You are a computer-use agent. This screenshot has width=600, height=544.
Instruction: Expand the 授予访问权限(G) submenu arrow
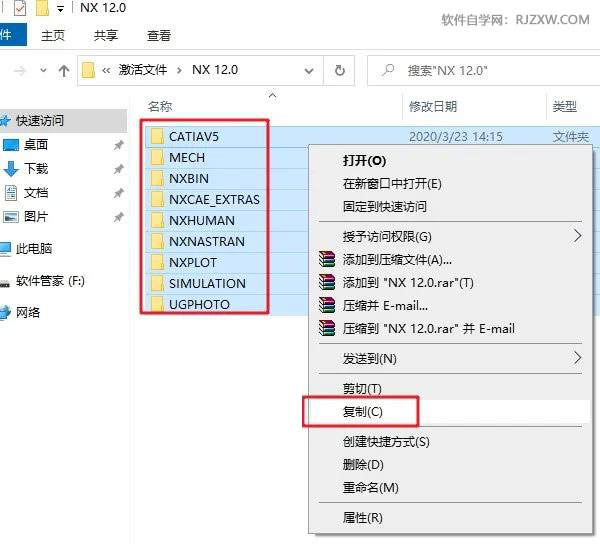577,236
